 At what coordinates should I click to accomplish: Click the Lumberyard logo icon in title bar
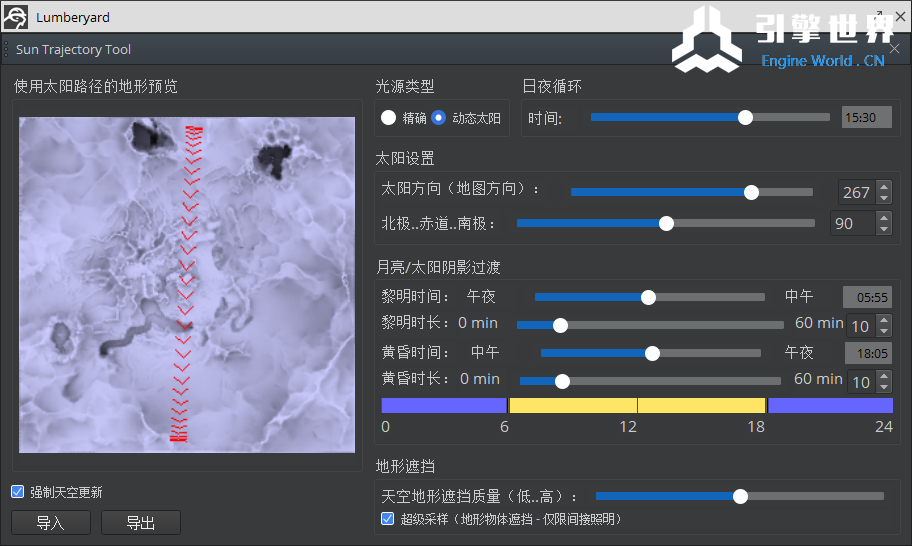(15, 17)
